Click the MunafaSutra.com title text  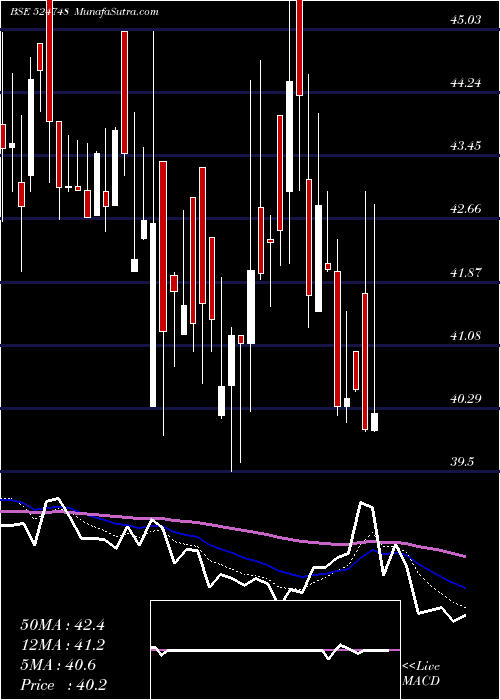point(117,12)
